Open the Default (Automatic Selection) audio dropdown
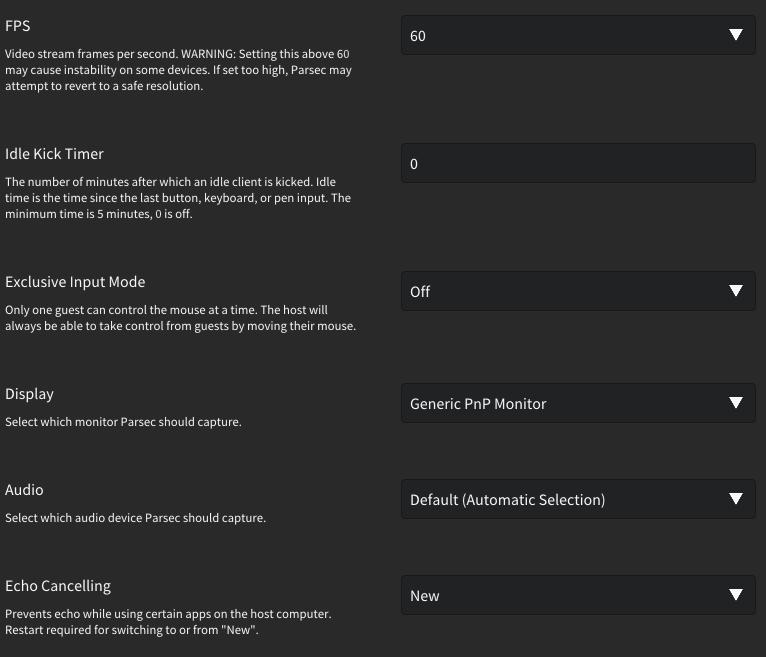 click(x=578, y=499)
